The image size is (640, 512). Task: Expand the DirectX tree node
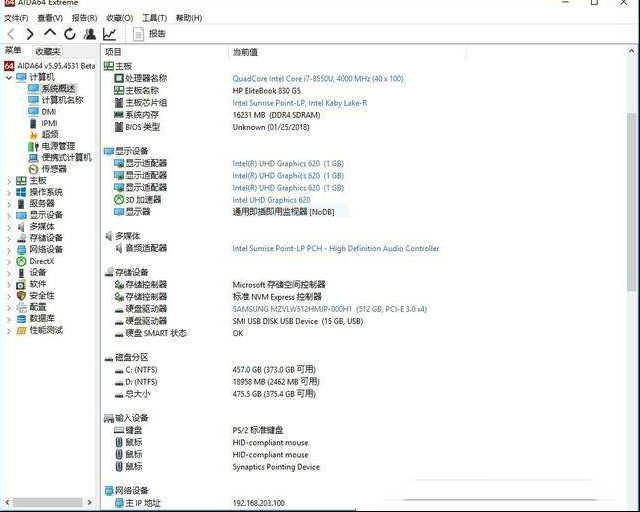click(x=9, y=261)
